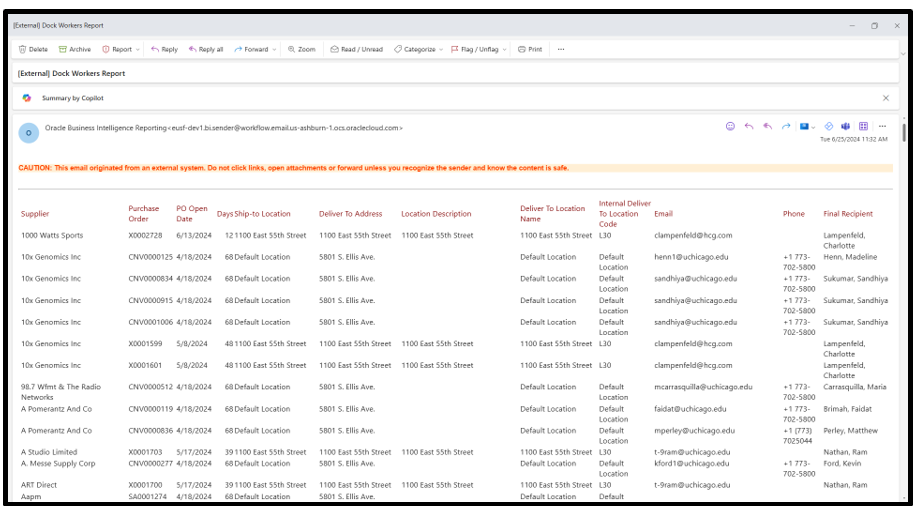
Task: Click the ribbon collapse chevron at toolbar's right
Action: point(904,54)
